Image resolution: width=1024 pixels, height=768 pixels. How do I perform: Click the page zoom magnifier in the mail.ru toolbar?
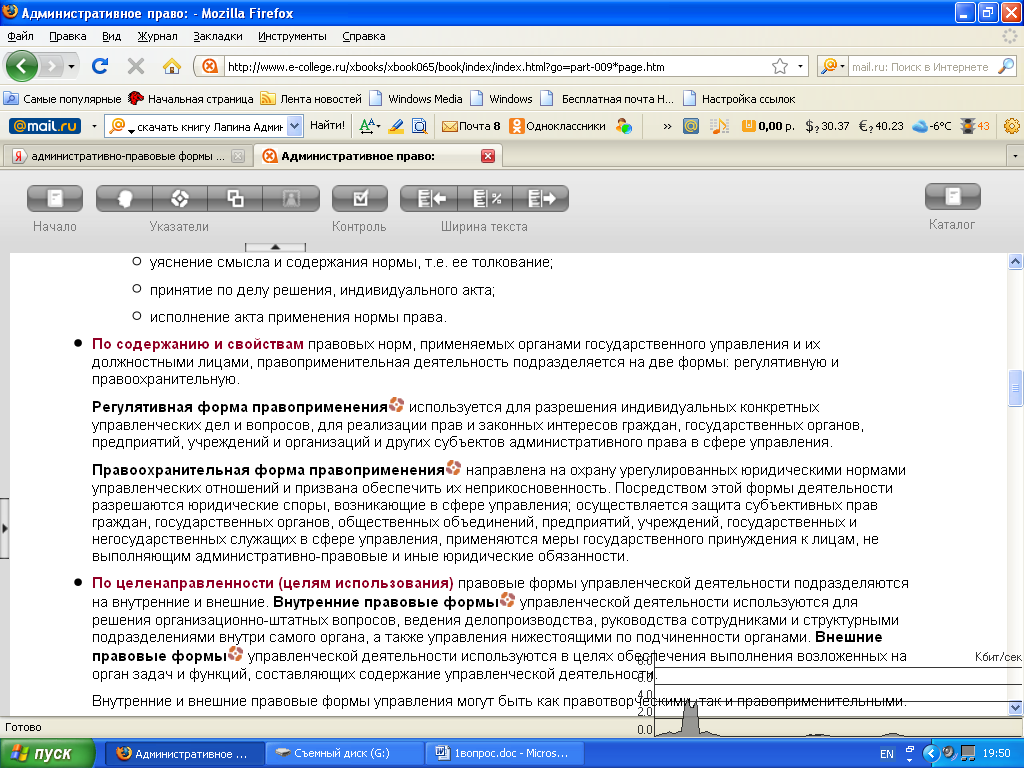coord(420,126)
